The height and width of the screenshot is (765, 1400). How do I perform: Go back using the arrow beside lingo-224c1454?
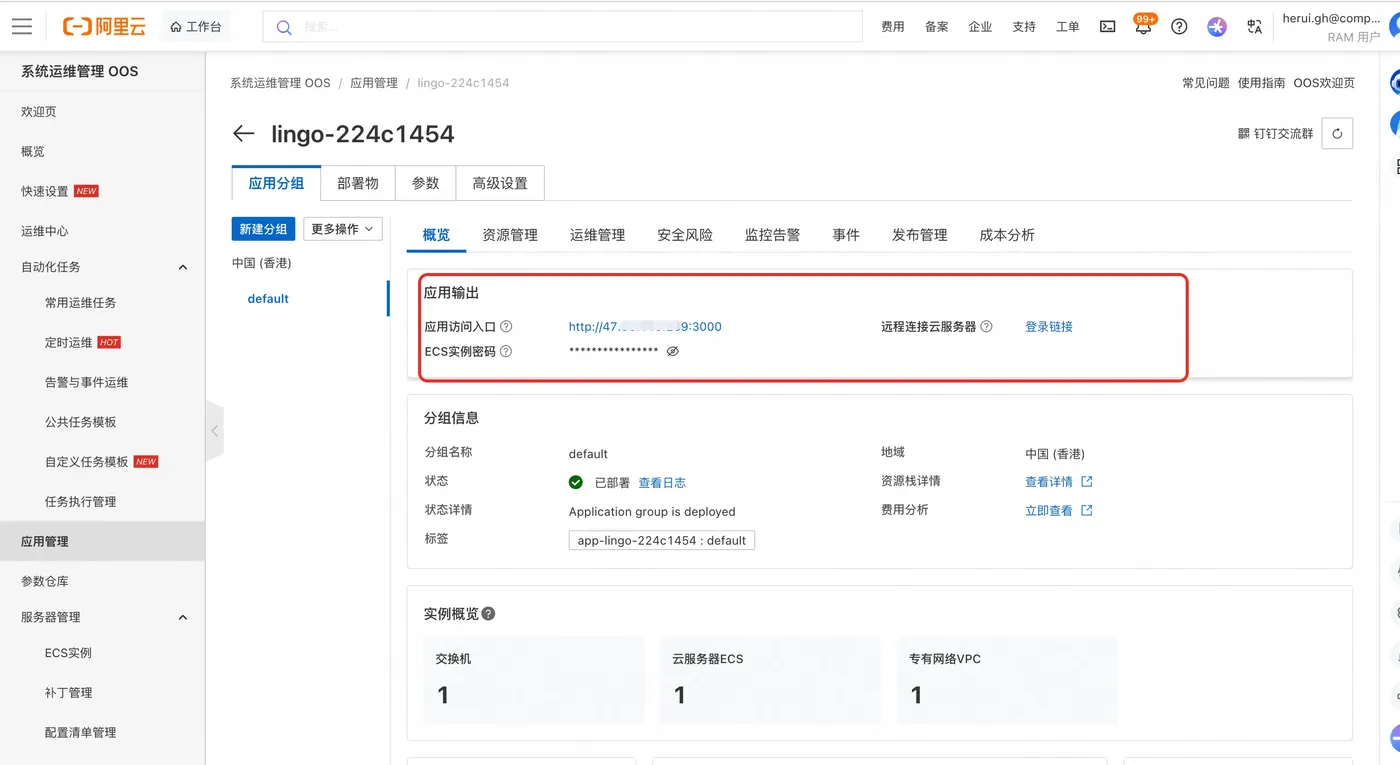[243, 134]
